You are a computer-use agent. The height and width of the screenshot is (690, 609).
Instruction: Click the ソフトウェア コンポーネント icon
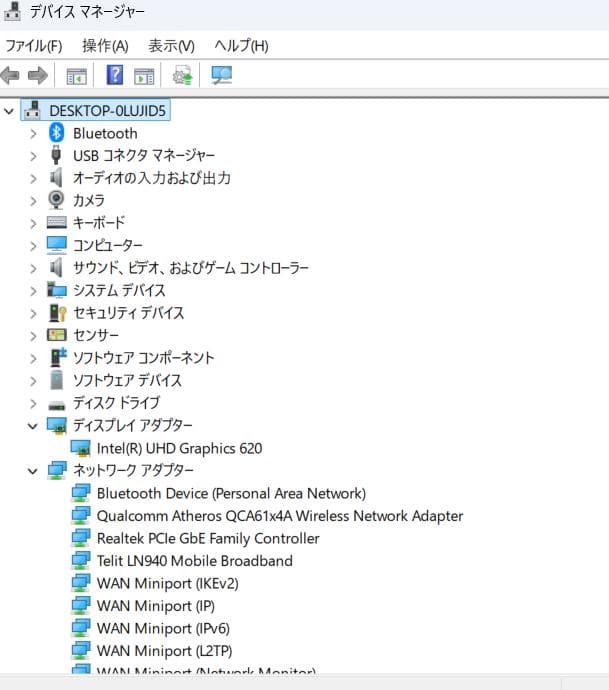coord(57,357)
